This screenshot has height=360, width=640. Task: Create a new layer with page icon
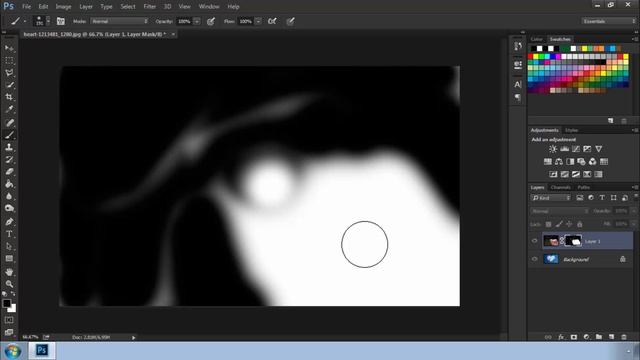click(611, 337)
